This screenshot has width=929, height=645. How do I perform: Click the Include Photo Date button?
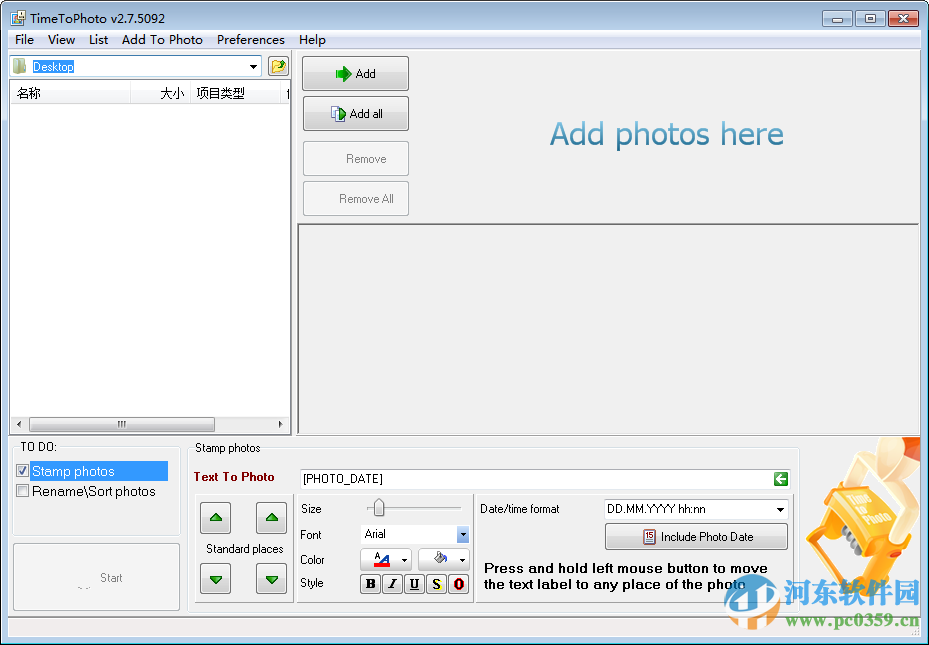[x=696, y=537]
